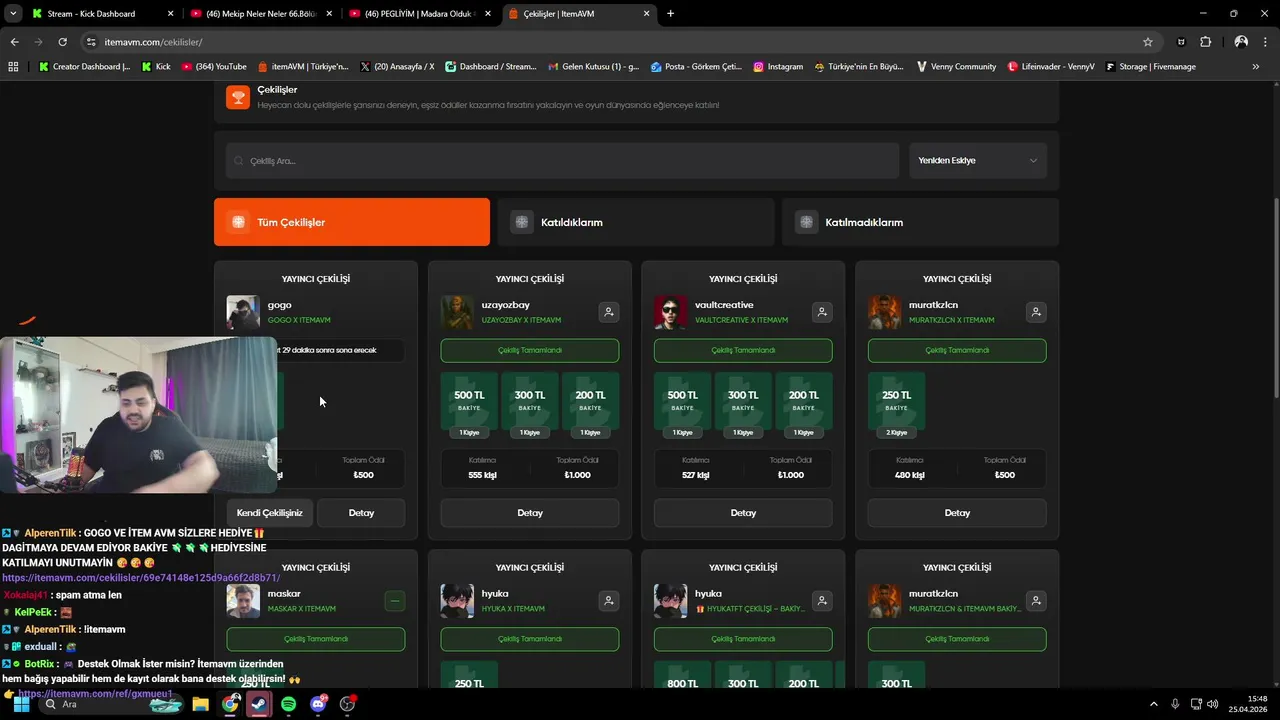Viewport: 1280px width, 720px height.
Task: Open Spotify from the taskbar
Action: pyautogui.click(x=288, y=704)
